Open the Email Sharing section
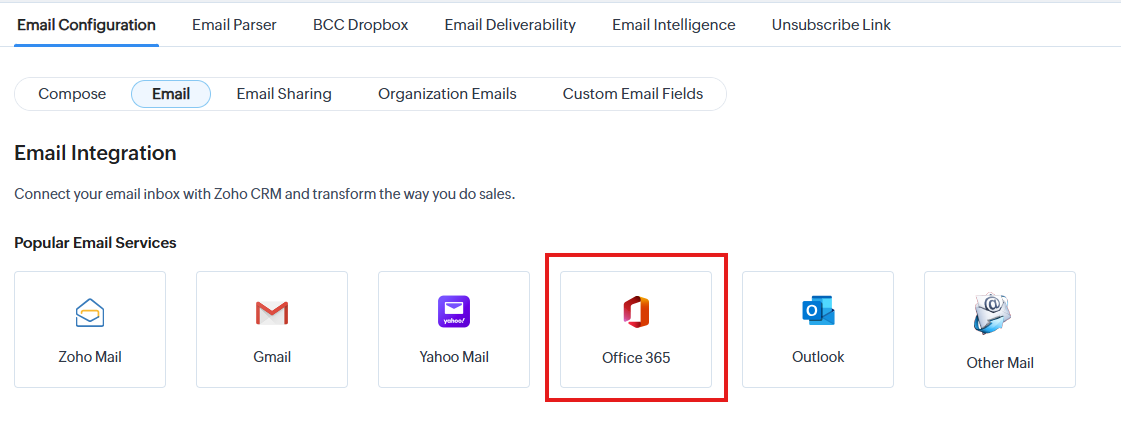Image resolution: width=1121 pixels, height=442 pixels. pos(284,94)
